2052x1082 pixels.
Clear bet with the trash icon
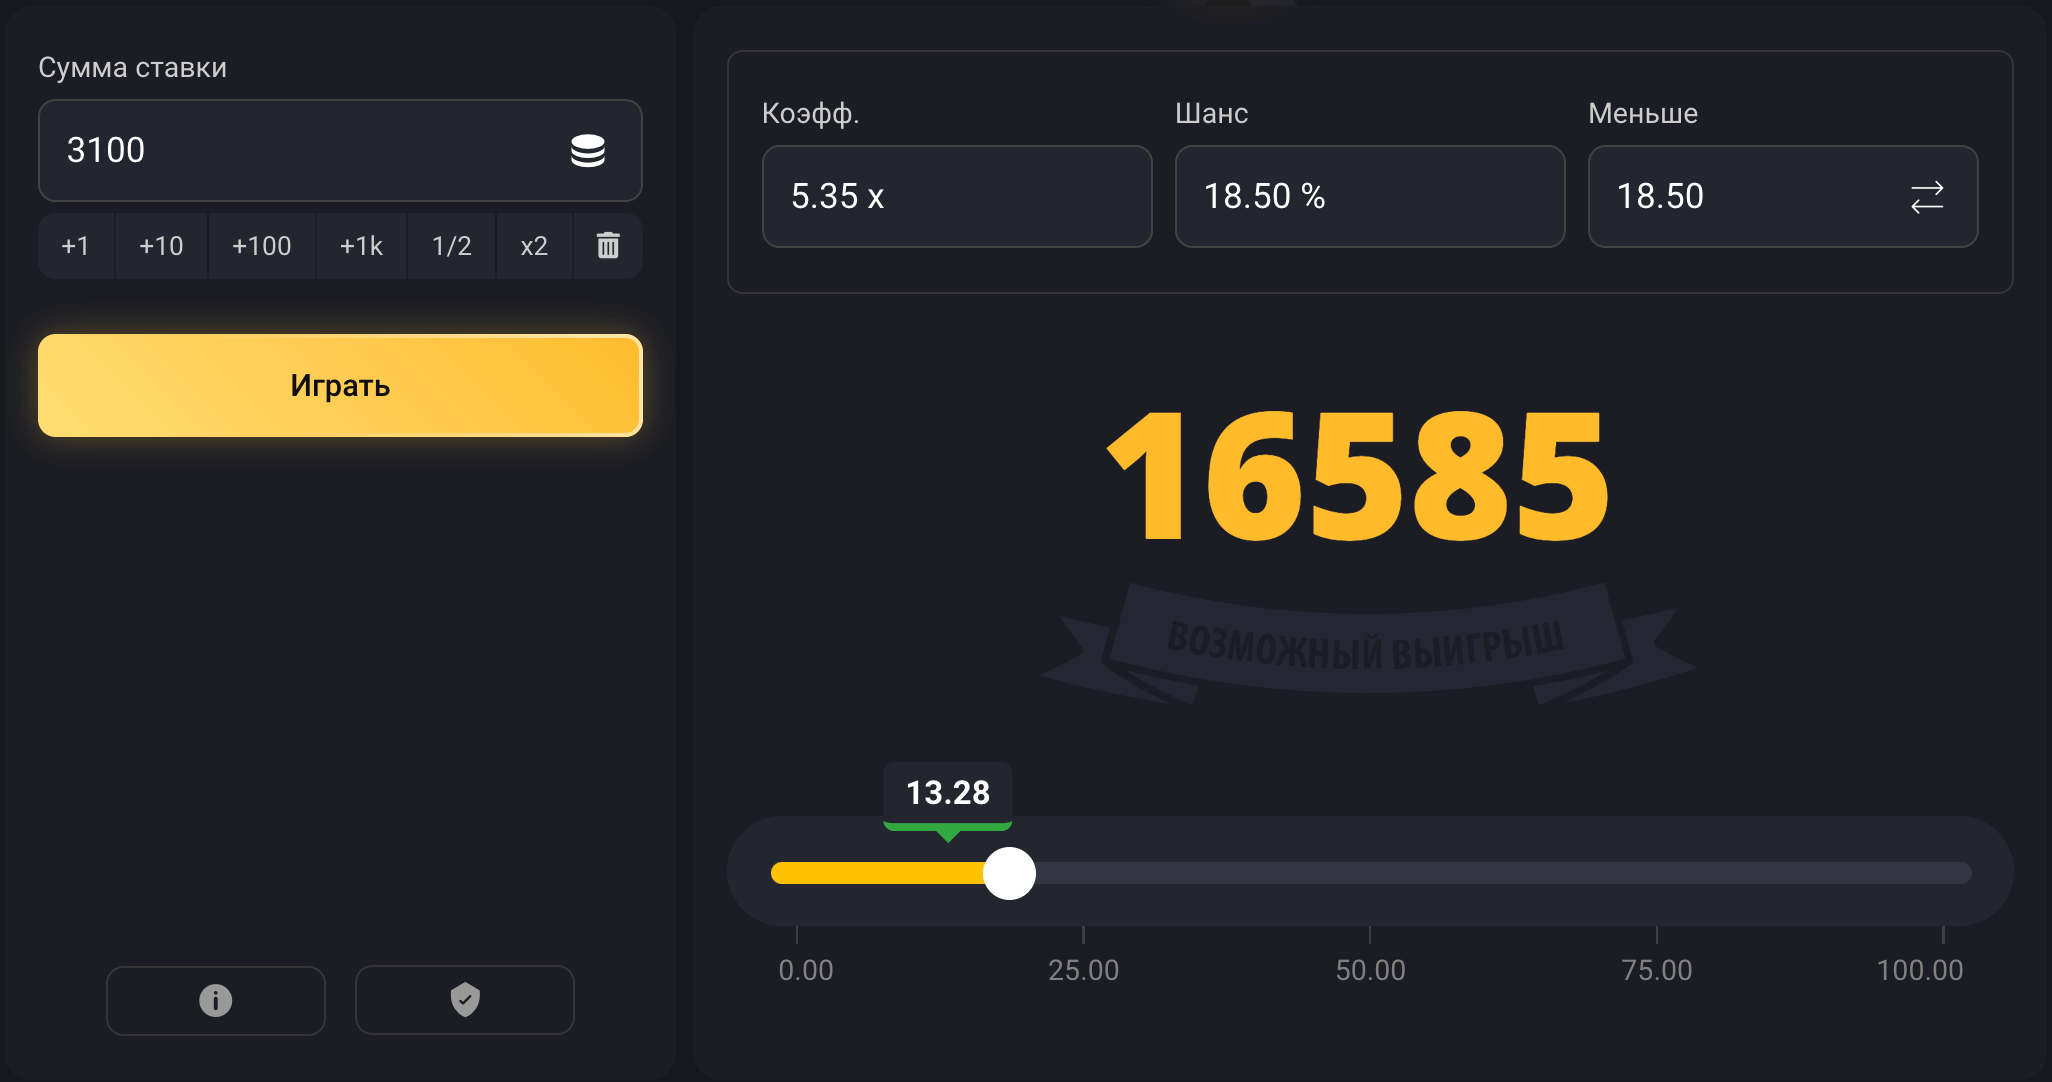(608, 246)
